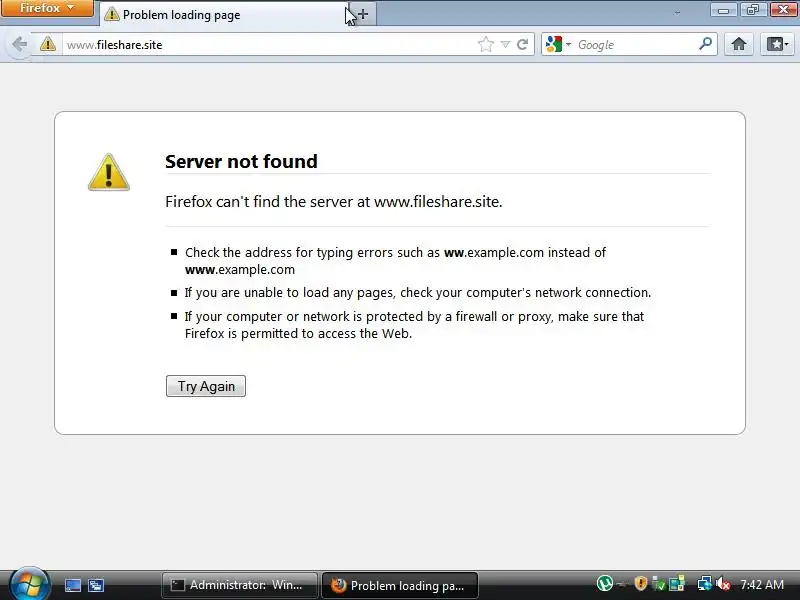
Task: Click into the Google search field
Action: pyautogui.click(x=636, y=45)
